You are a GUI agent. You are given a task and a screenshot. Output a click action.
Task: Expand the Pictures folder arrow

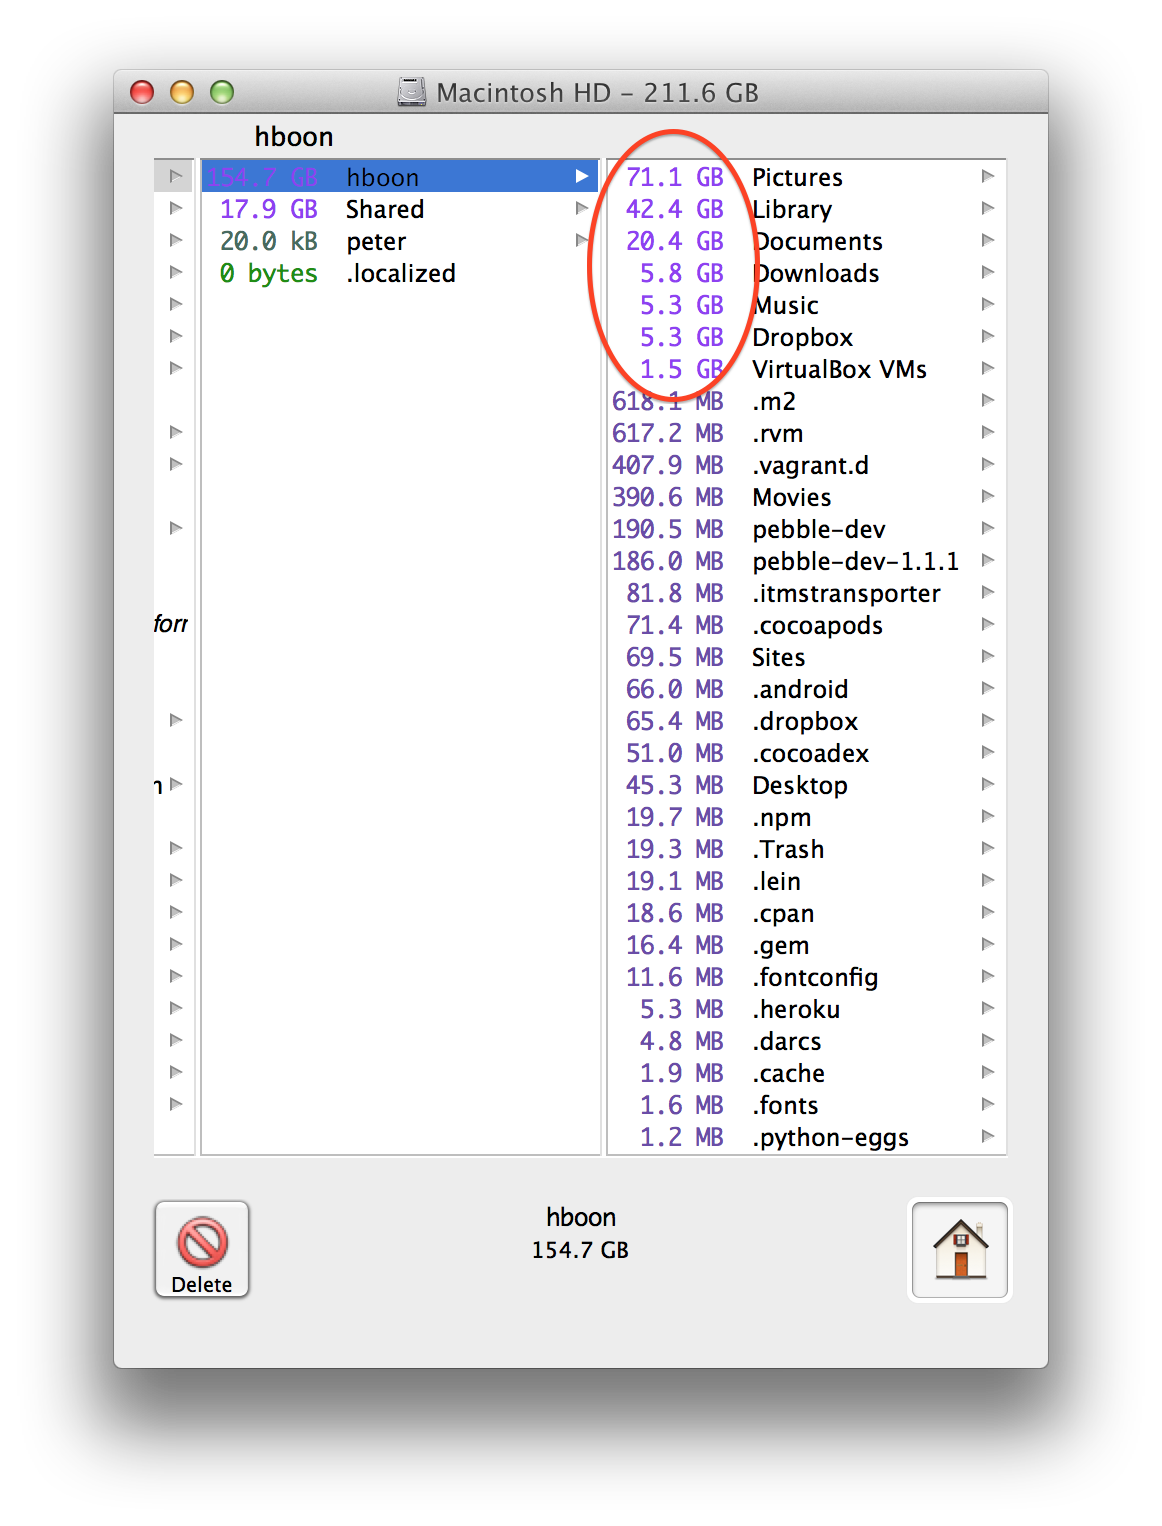[988, 176]
